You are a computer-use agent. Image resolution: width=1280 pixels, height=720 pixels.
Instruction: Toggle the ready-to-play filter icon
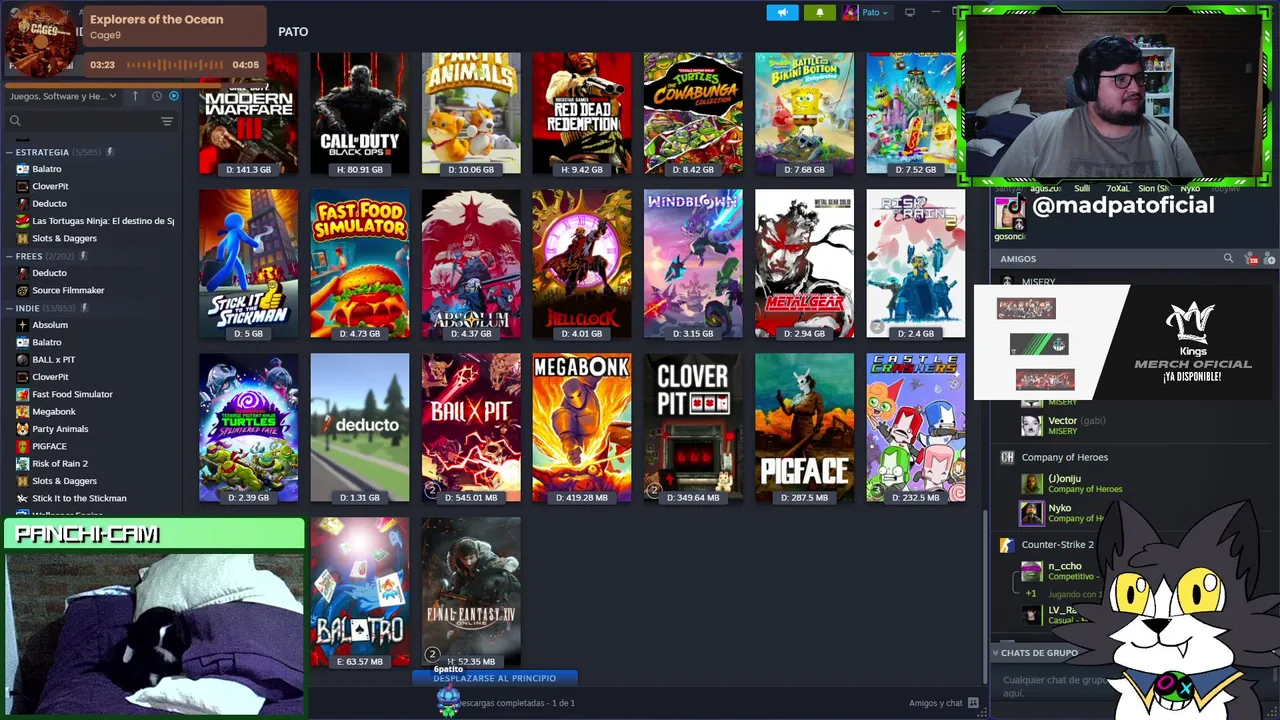coord(174,96)
